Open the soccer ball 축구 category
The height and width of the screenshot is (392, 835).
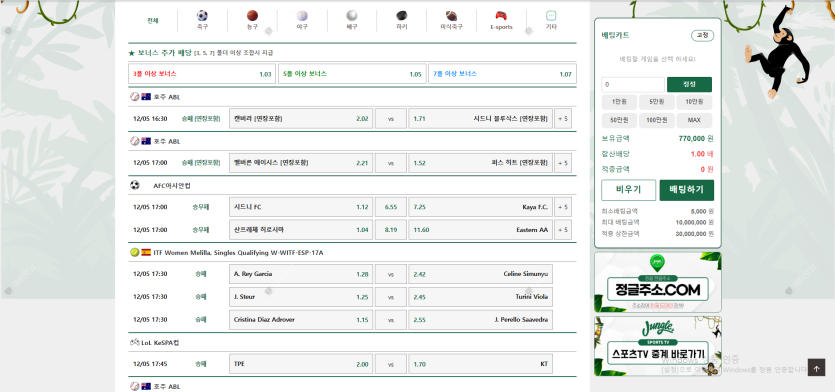[202, 21]
